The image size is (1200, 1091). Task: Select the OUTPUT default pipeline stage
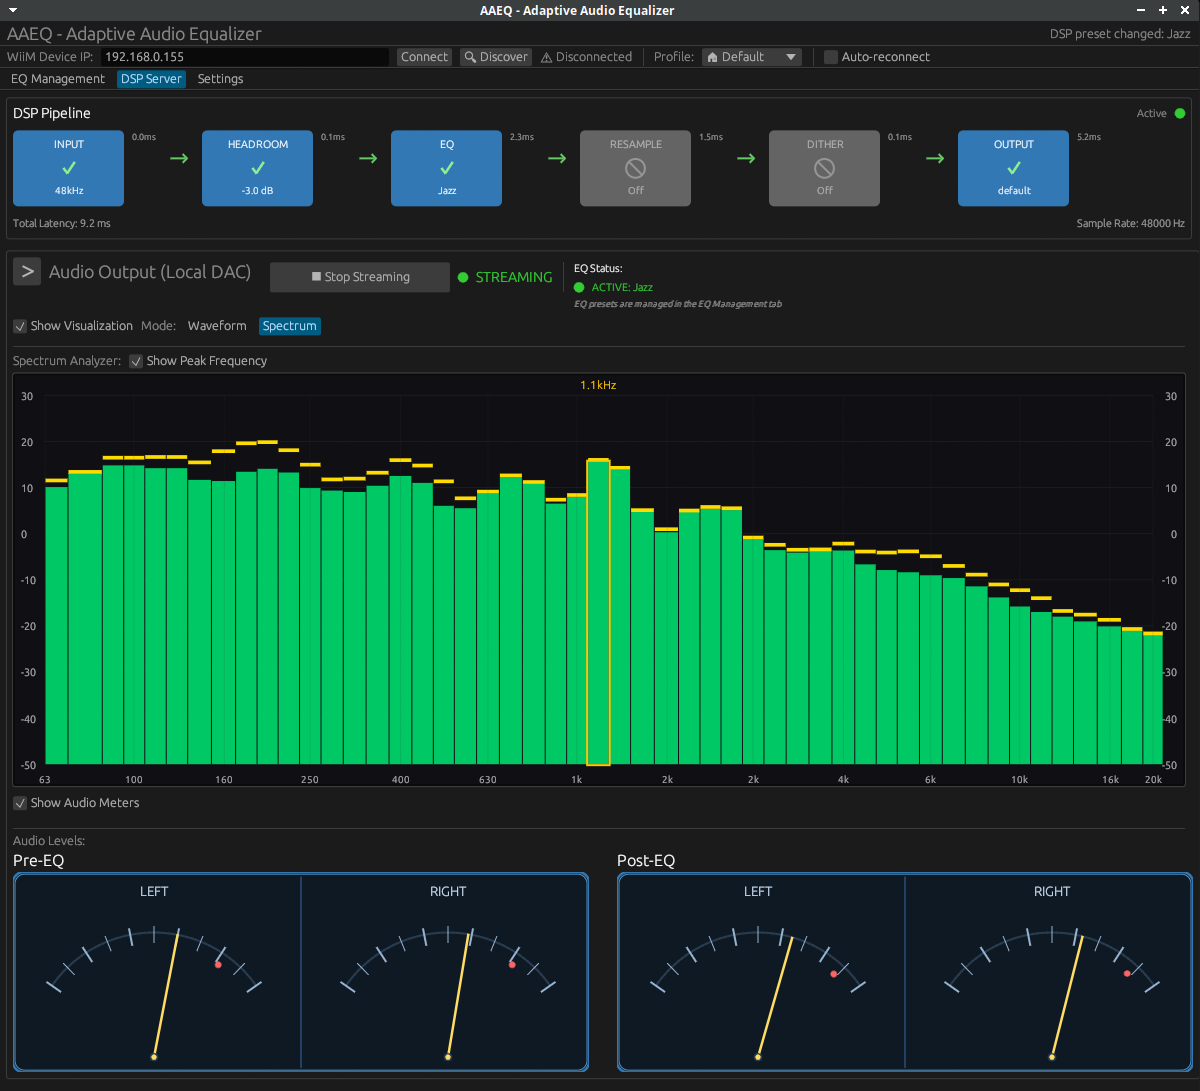1013,168
